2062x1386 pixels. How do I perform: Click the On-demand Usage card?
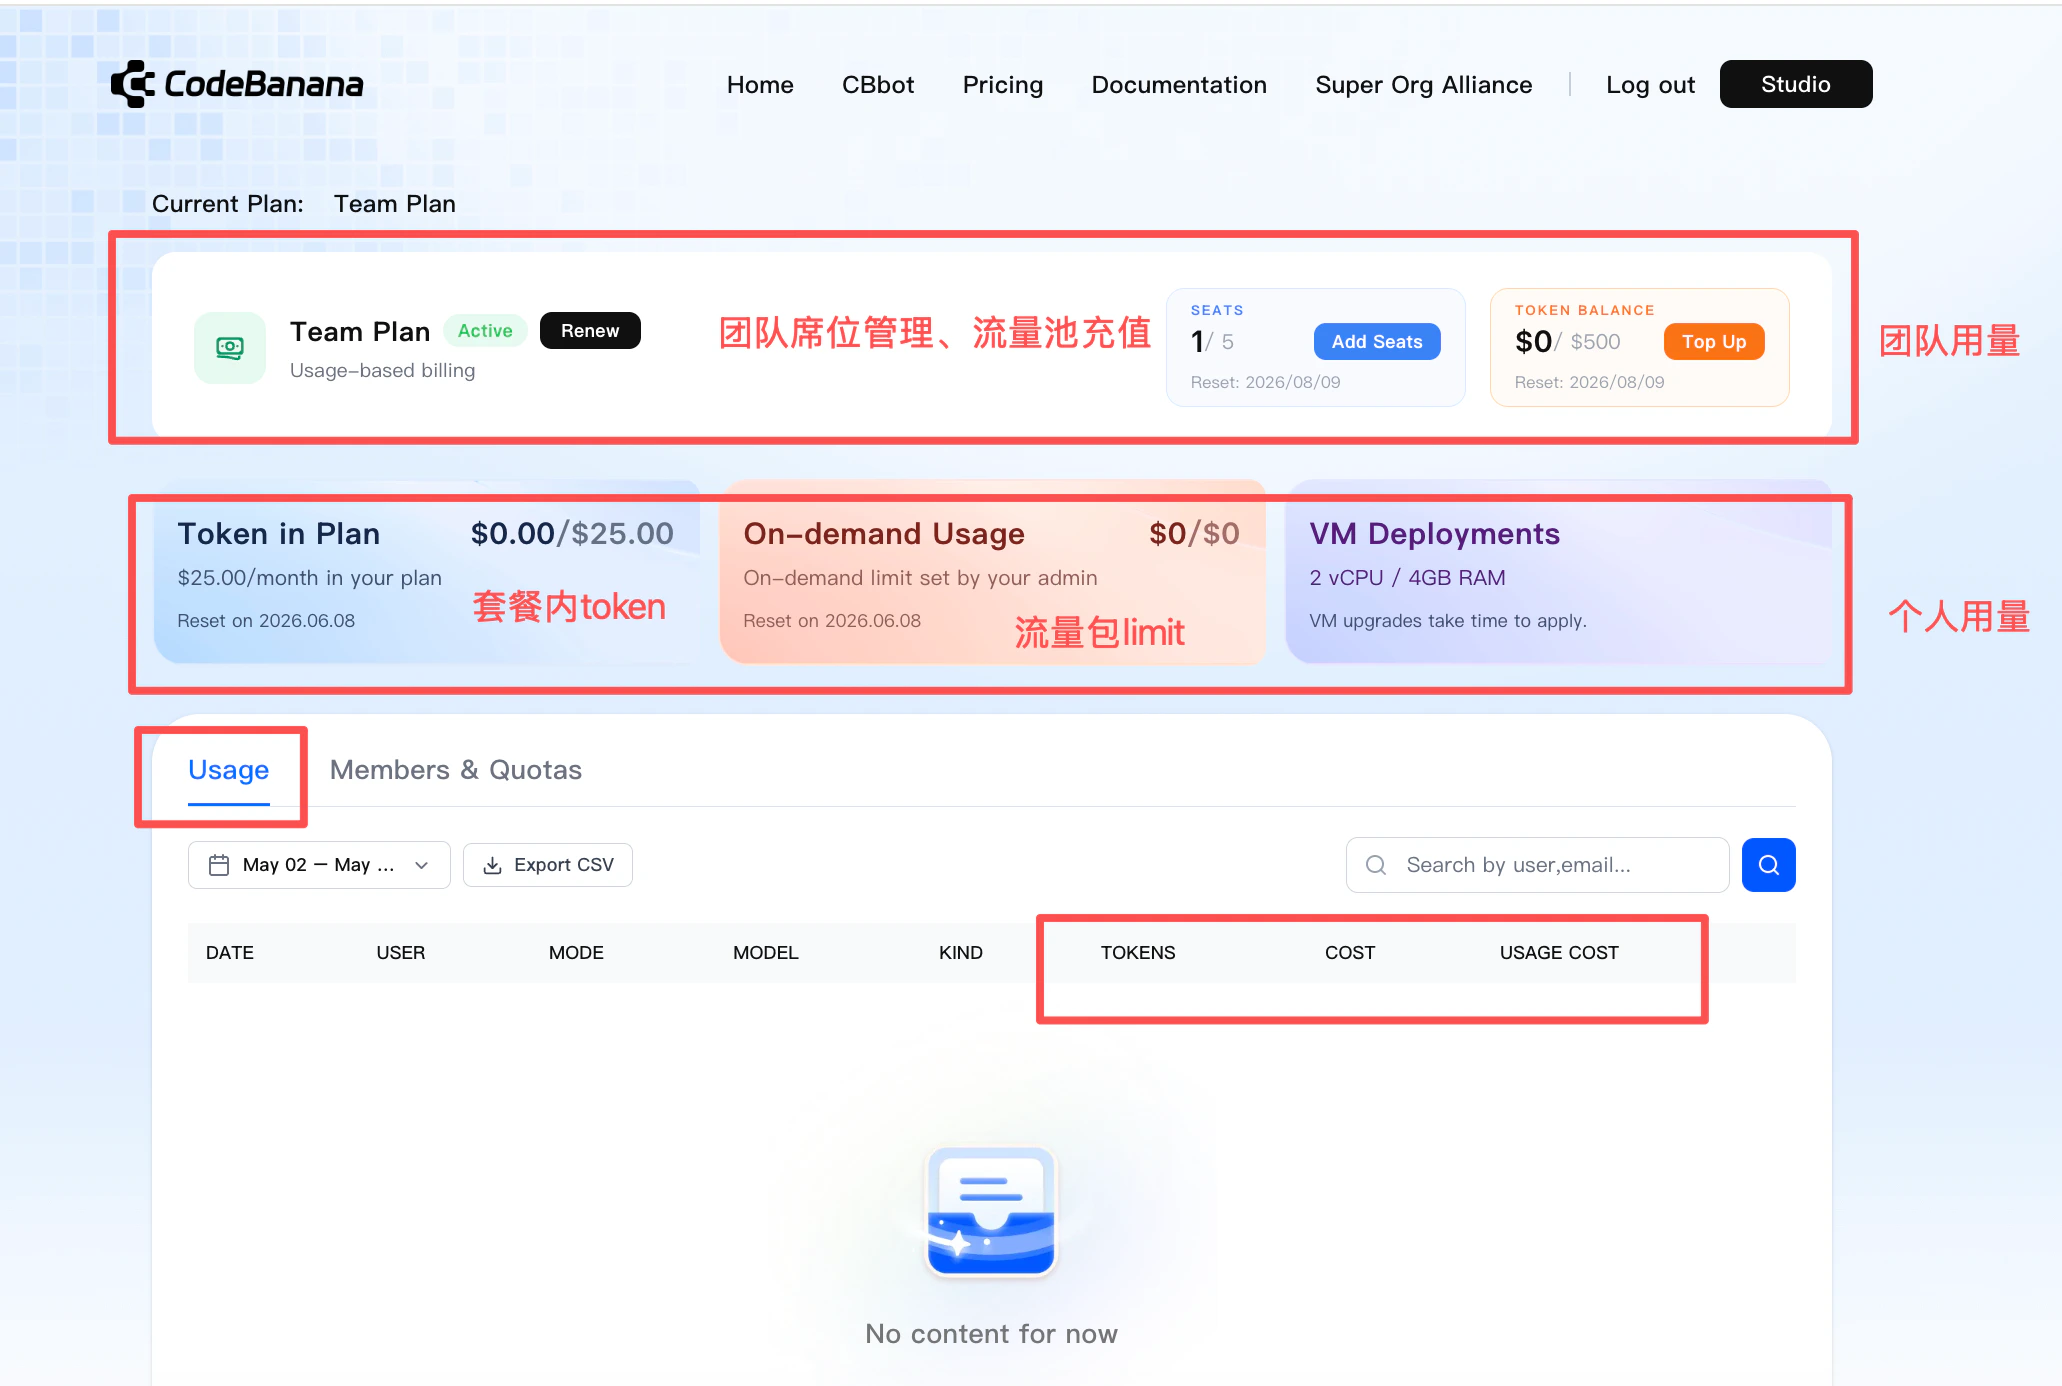993,572
